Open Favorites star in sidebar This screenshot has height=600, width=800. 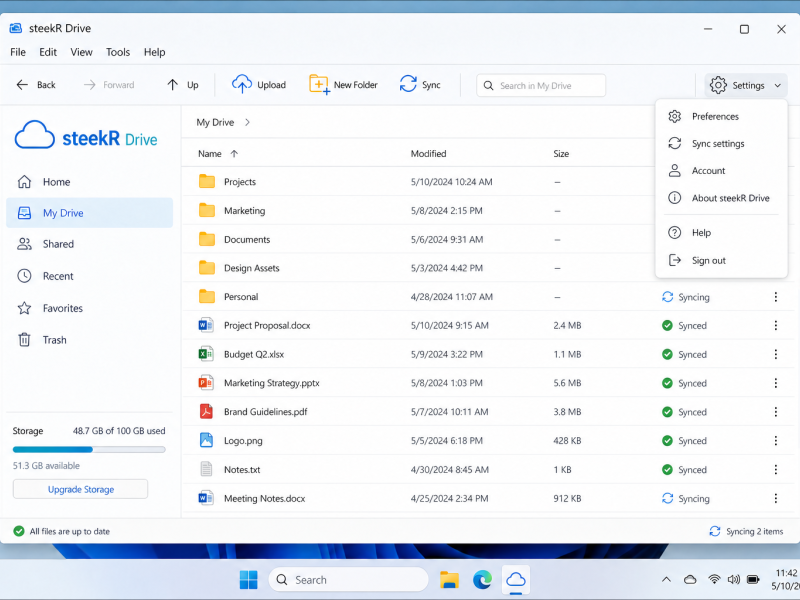pos(24,308)
